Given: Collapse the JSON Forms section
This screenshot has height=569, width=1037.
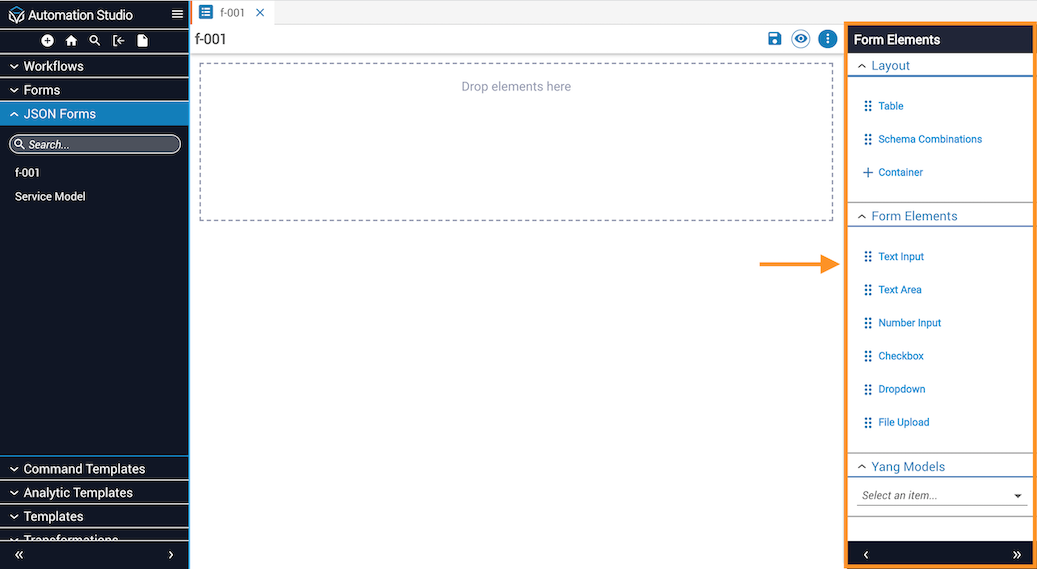Looking at the screenshot, I should coord(95,114).
